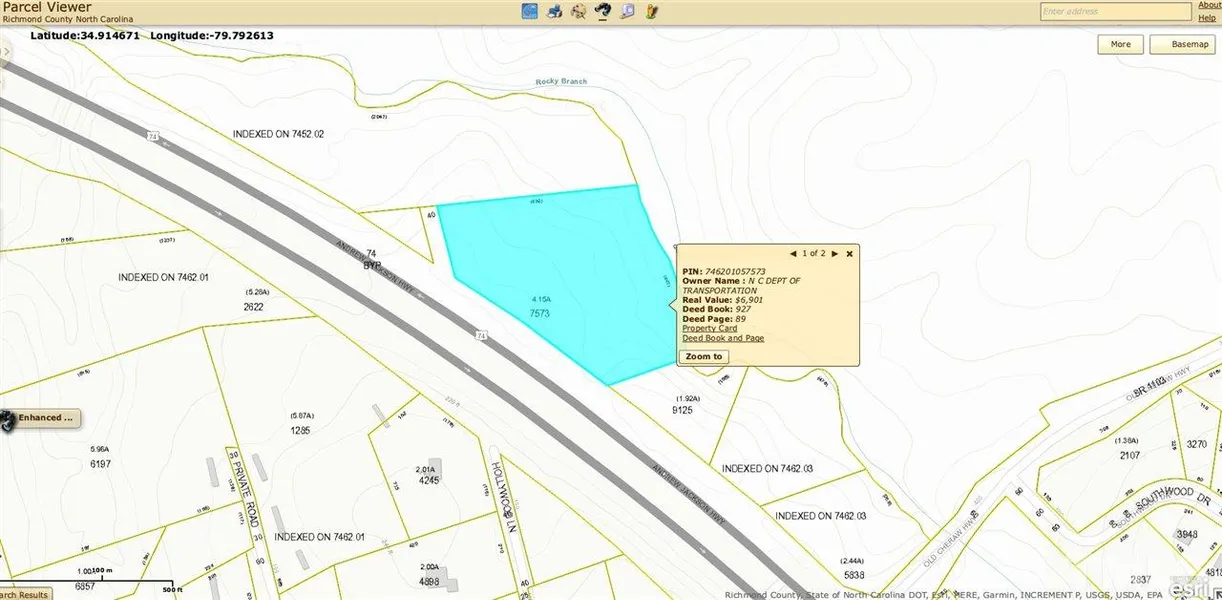This screenshot has width=1222, height=600.
Task: Click binoculars icon on Enhanced search panel
Action: coord(7,421)
